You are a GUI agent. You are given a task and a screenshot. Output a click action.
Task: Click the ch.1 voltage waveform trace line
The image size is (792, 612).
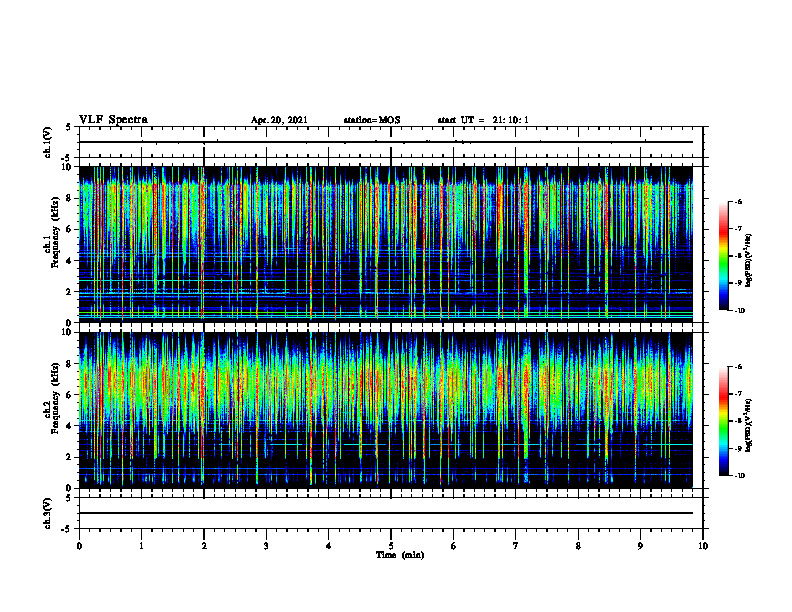386,142
